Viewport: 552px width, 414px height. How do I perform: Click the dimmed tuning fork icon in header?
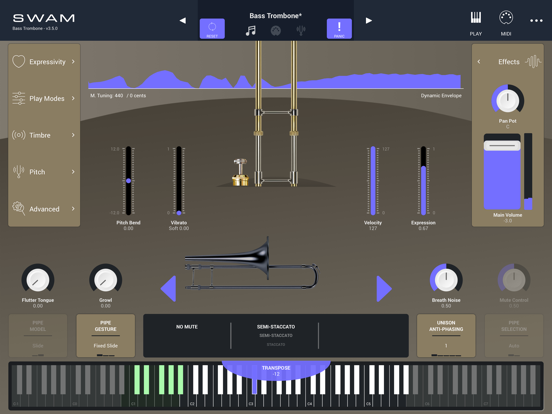pyautogui.click(x=301, y=31)
